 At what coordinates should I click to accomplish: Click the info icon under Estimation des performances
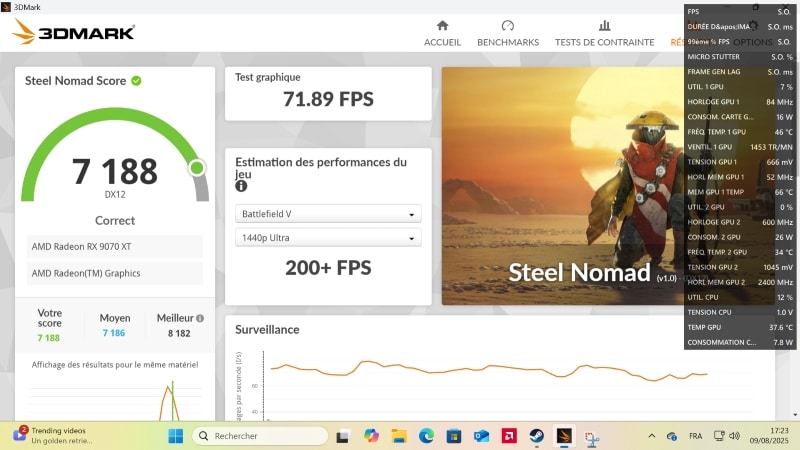(x=241, y=186)
